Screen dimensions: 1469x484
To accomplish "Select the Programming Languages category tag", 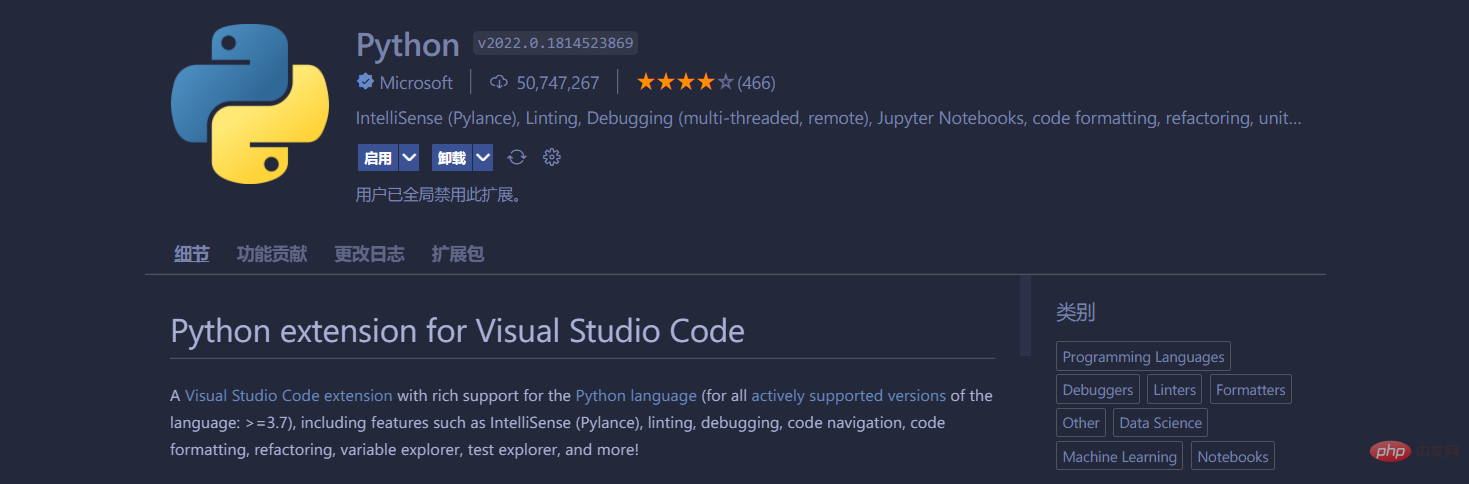I will pyautogui.click(x=1143, y=357).
